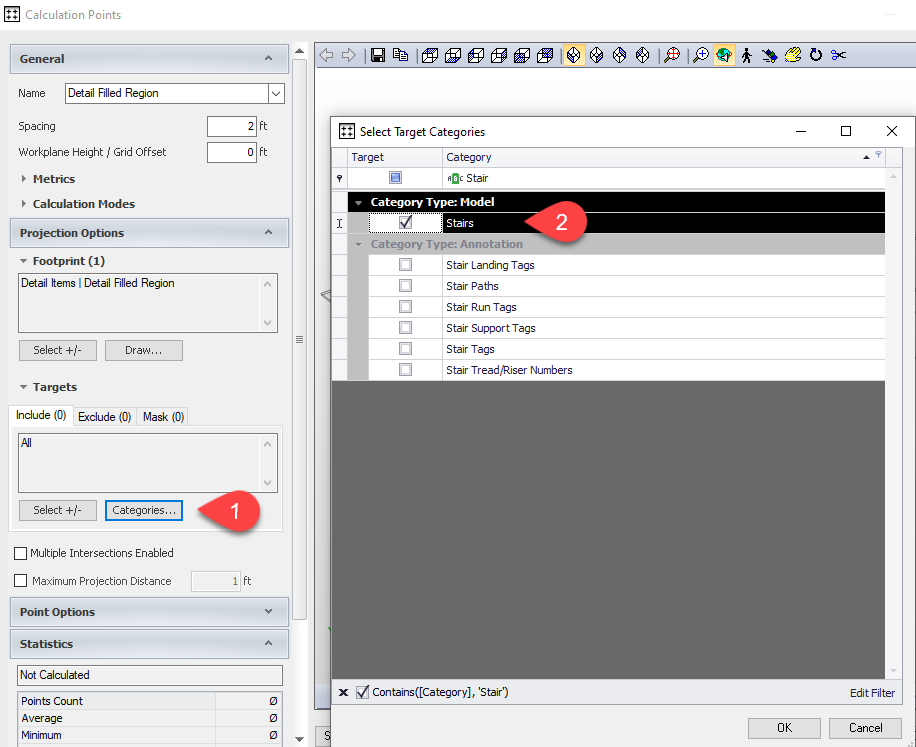916x747 pixels.
Task: Activate the pan hand tool
Action: coord(793,55)
